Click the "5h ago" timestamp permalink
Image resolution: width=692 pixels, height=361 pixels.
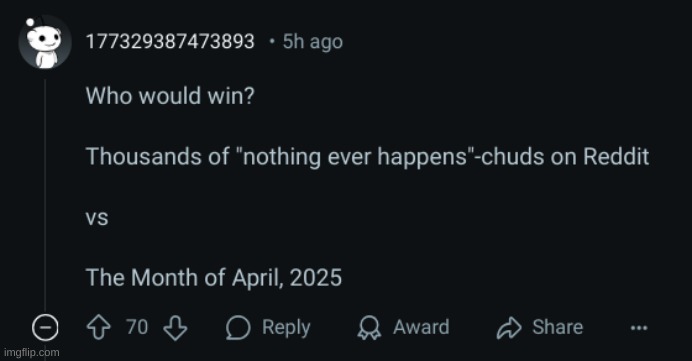click(x=312, y=42)
